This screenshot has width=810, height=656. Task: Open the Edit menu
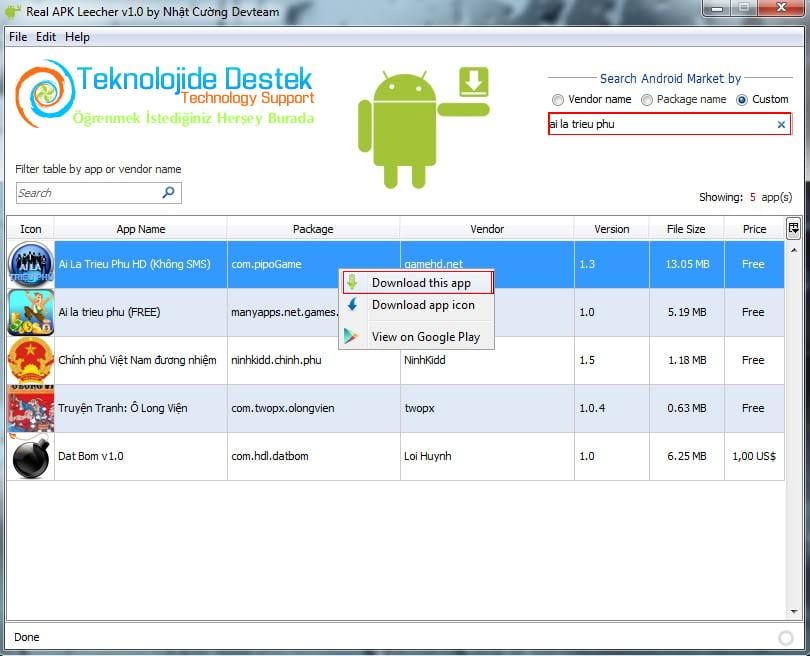46,37
